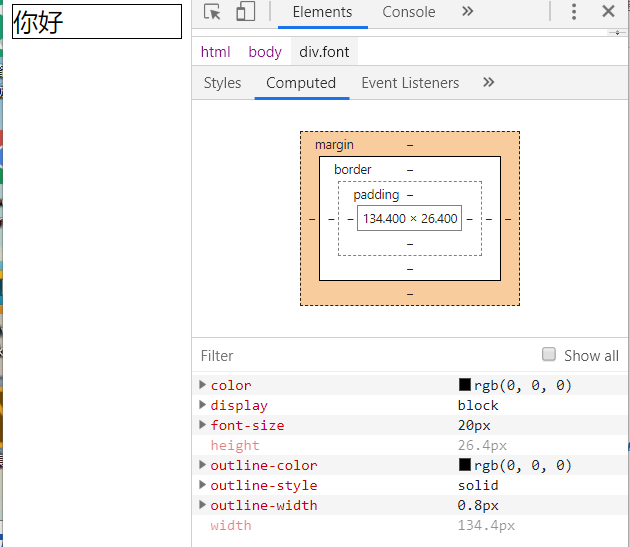This screenshot has width=630, height=547.
Task: Show more sidebar tabs chevron after Event Listeners
Action: click(x=488, y=82)
